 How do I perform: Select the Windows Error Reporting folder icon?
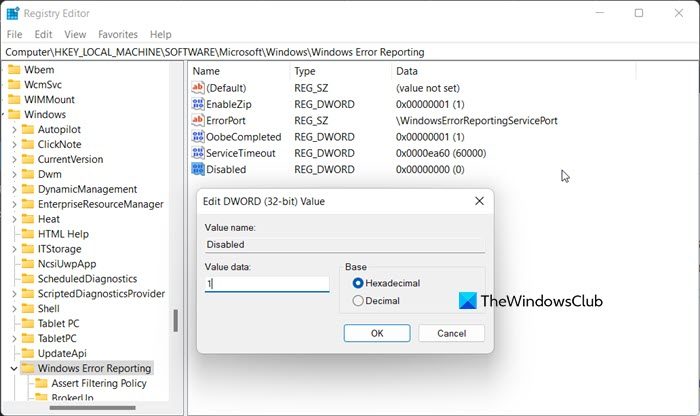(28, 368)
